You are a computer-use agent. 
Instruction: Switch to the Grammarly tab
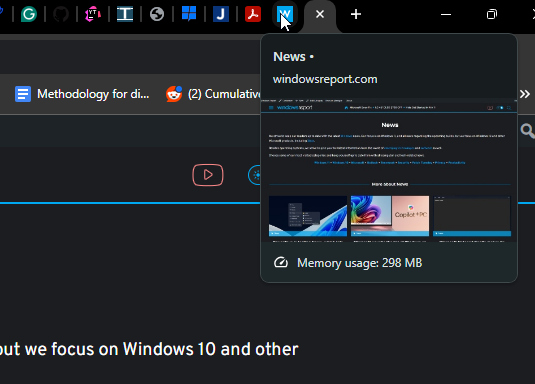coord(29,14)
